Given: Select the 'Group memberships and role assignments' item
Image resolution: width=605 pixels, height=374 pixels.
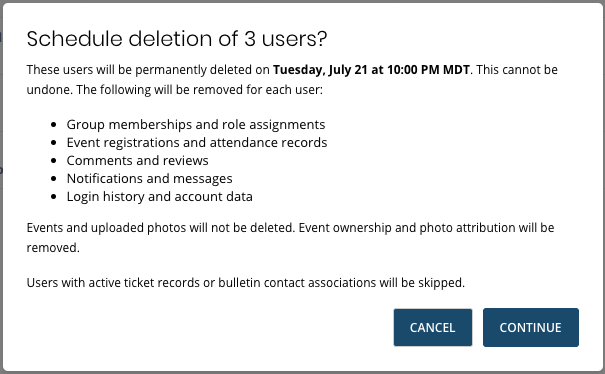Looking at the screenshot, I should click(196, 125).
